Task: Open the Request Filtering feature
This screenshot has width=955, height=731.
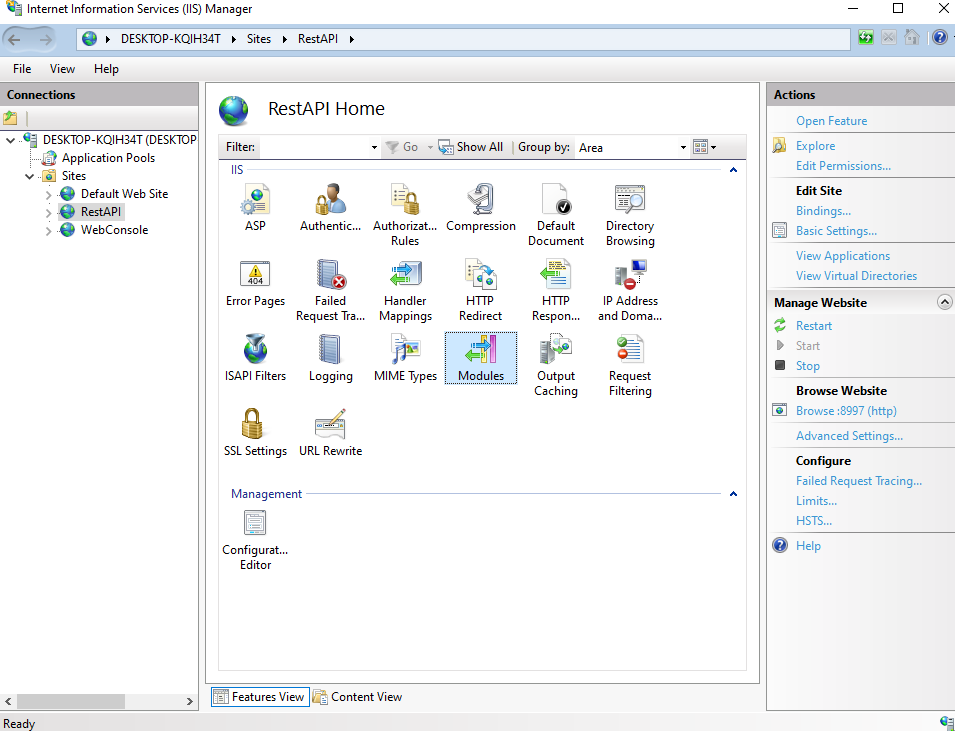Action: pos(630,365)
